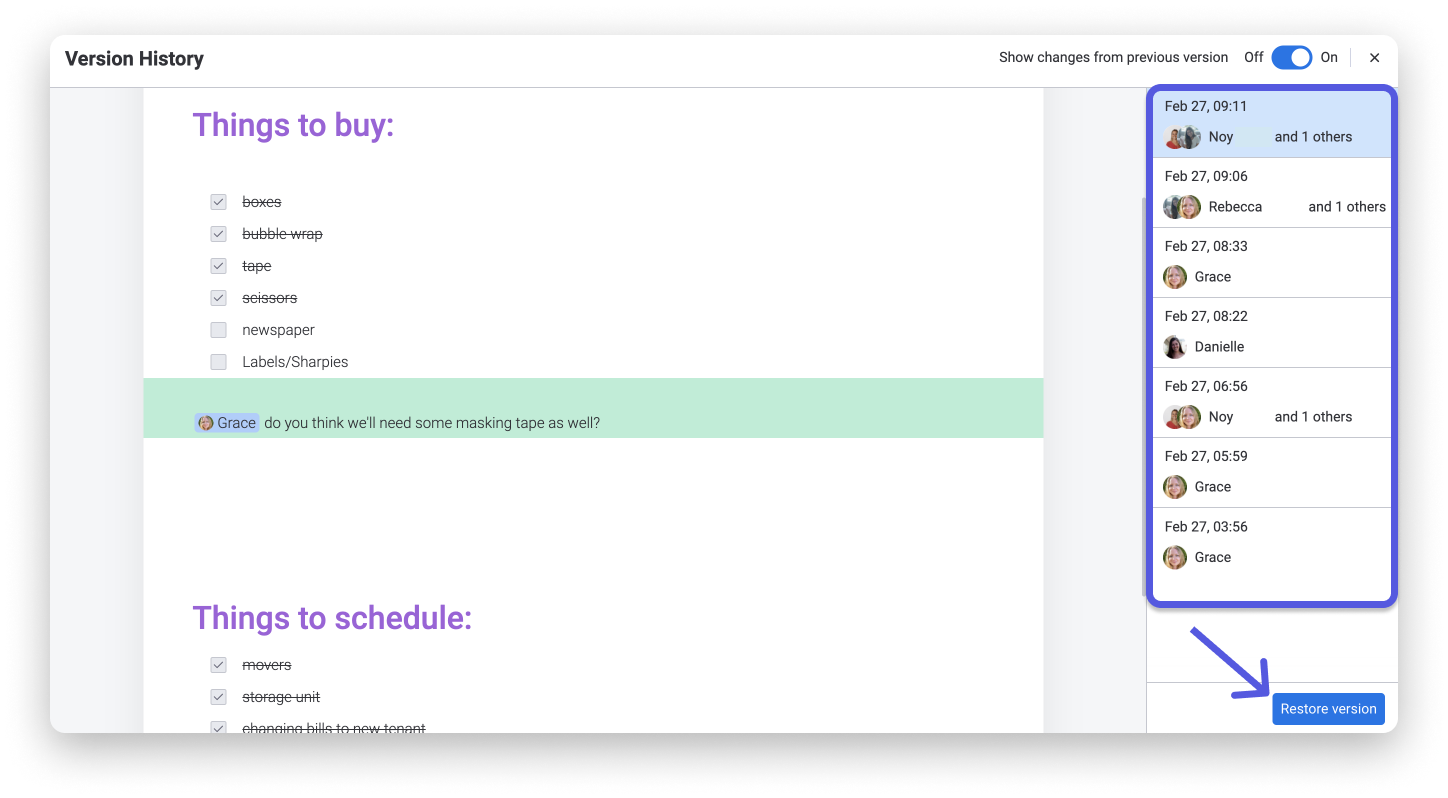Check the newspaper checkbox
The height and width of the screenshot is (798, 1448).
tap(218, 330)
